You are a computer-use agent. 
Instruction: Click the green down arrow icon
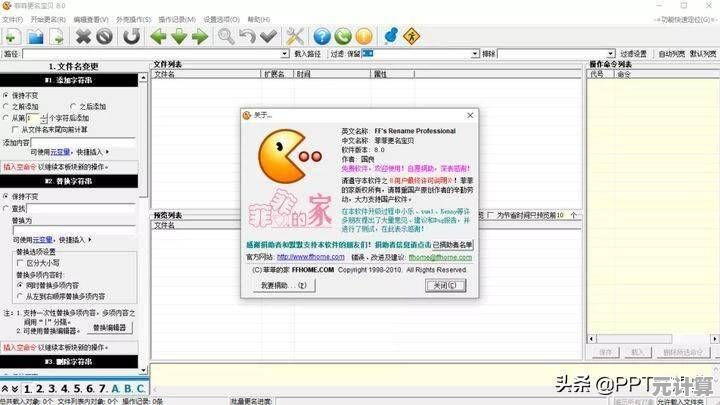179,36
